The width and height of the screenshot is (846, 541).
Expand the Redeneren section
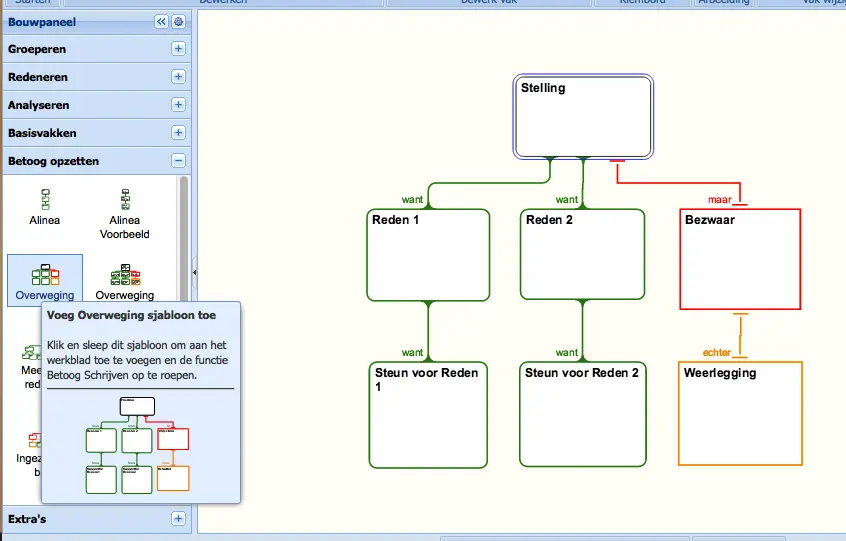click(x=178, y=77)
